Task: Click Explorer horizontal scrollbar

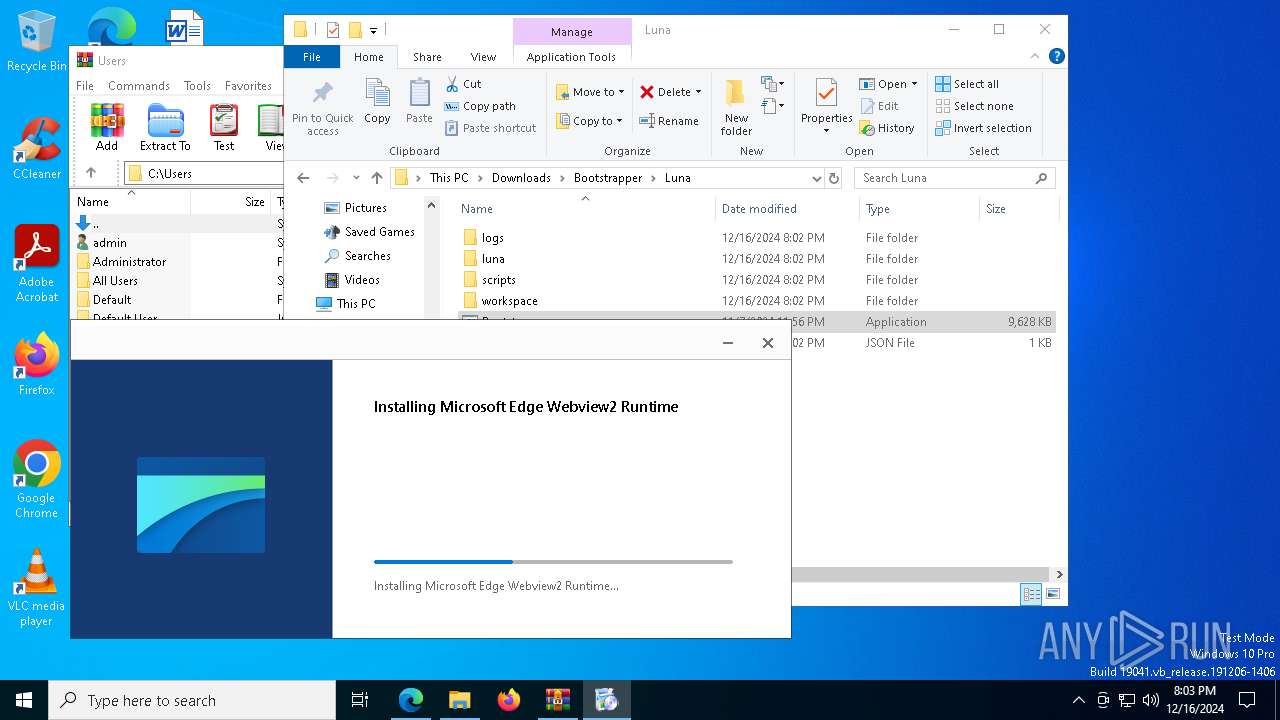Action: (921, 574)
